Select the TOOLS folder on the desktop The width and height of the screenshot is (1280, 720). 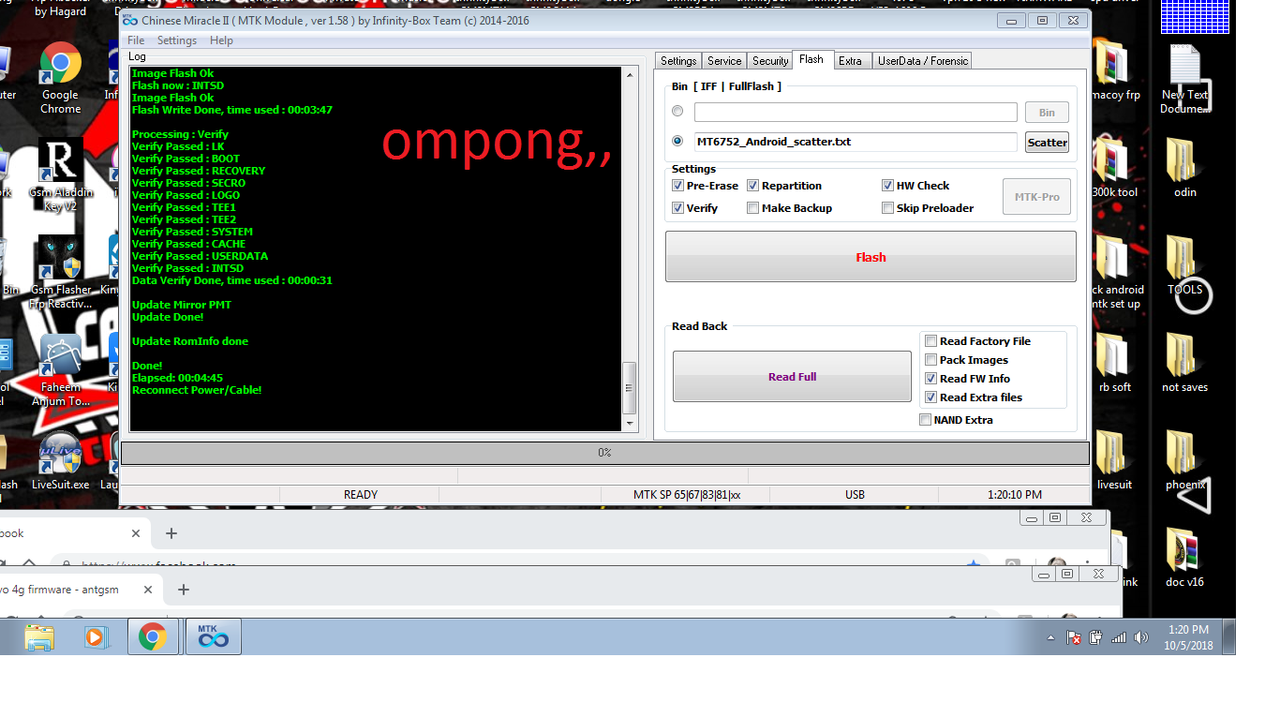[x=1185, y=265]
